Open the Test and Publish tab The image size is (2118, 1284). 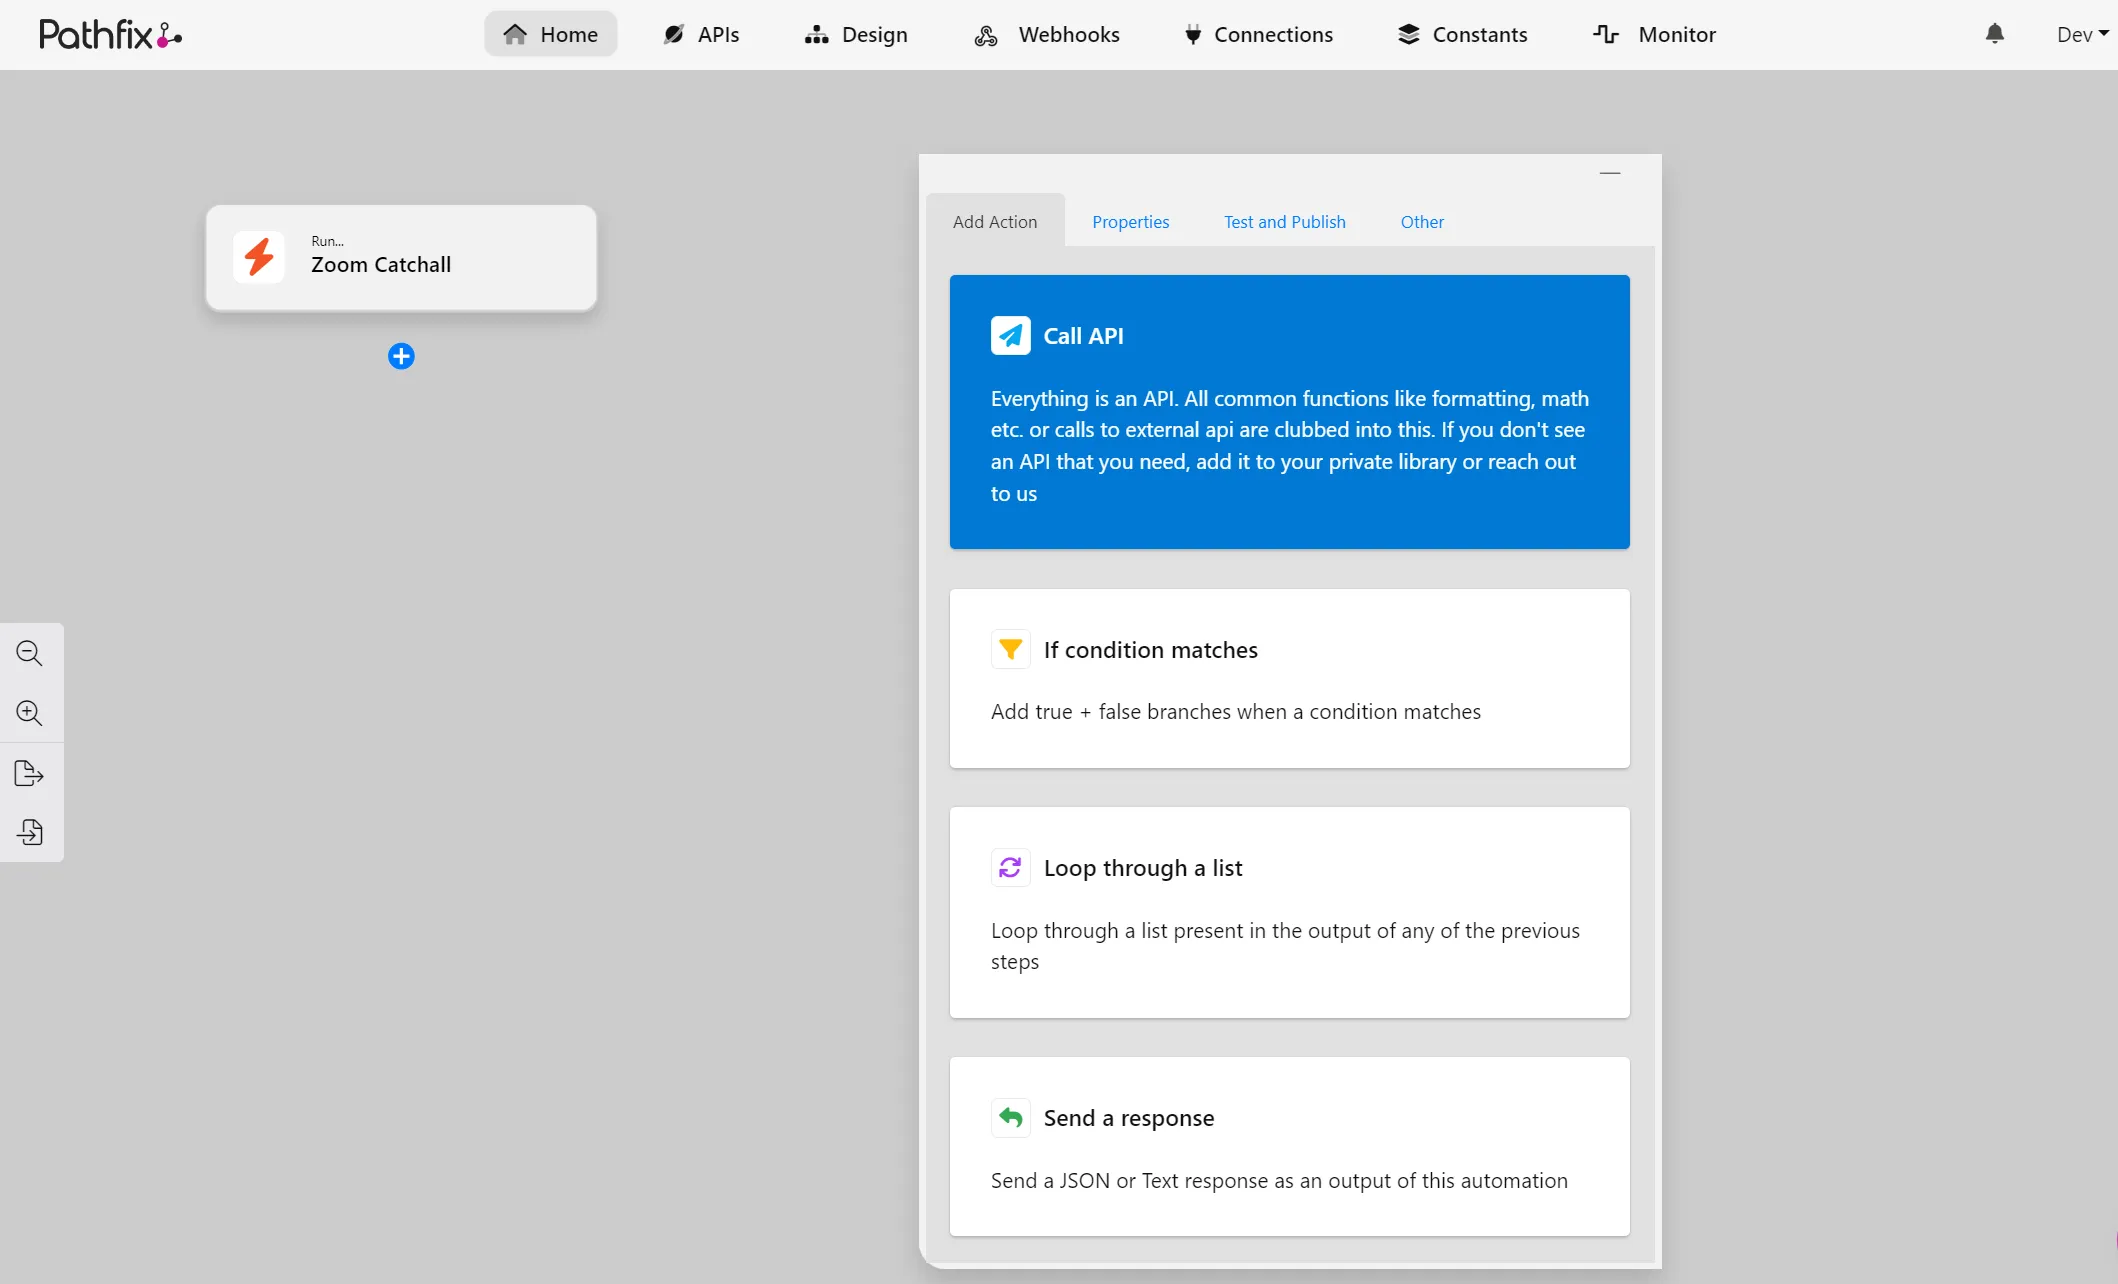coord(1285,222)
